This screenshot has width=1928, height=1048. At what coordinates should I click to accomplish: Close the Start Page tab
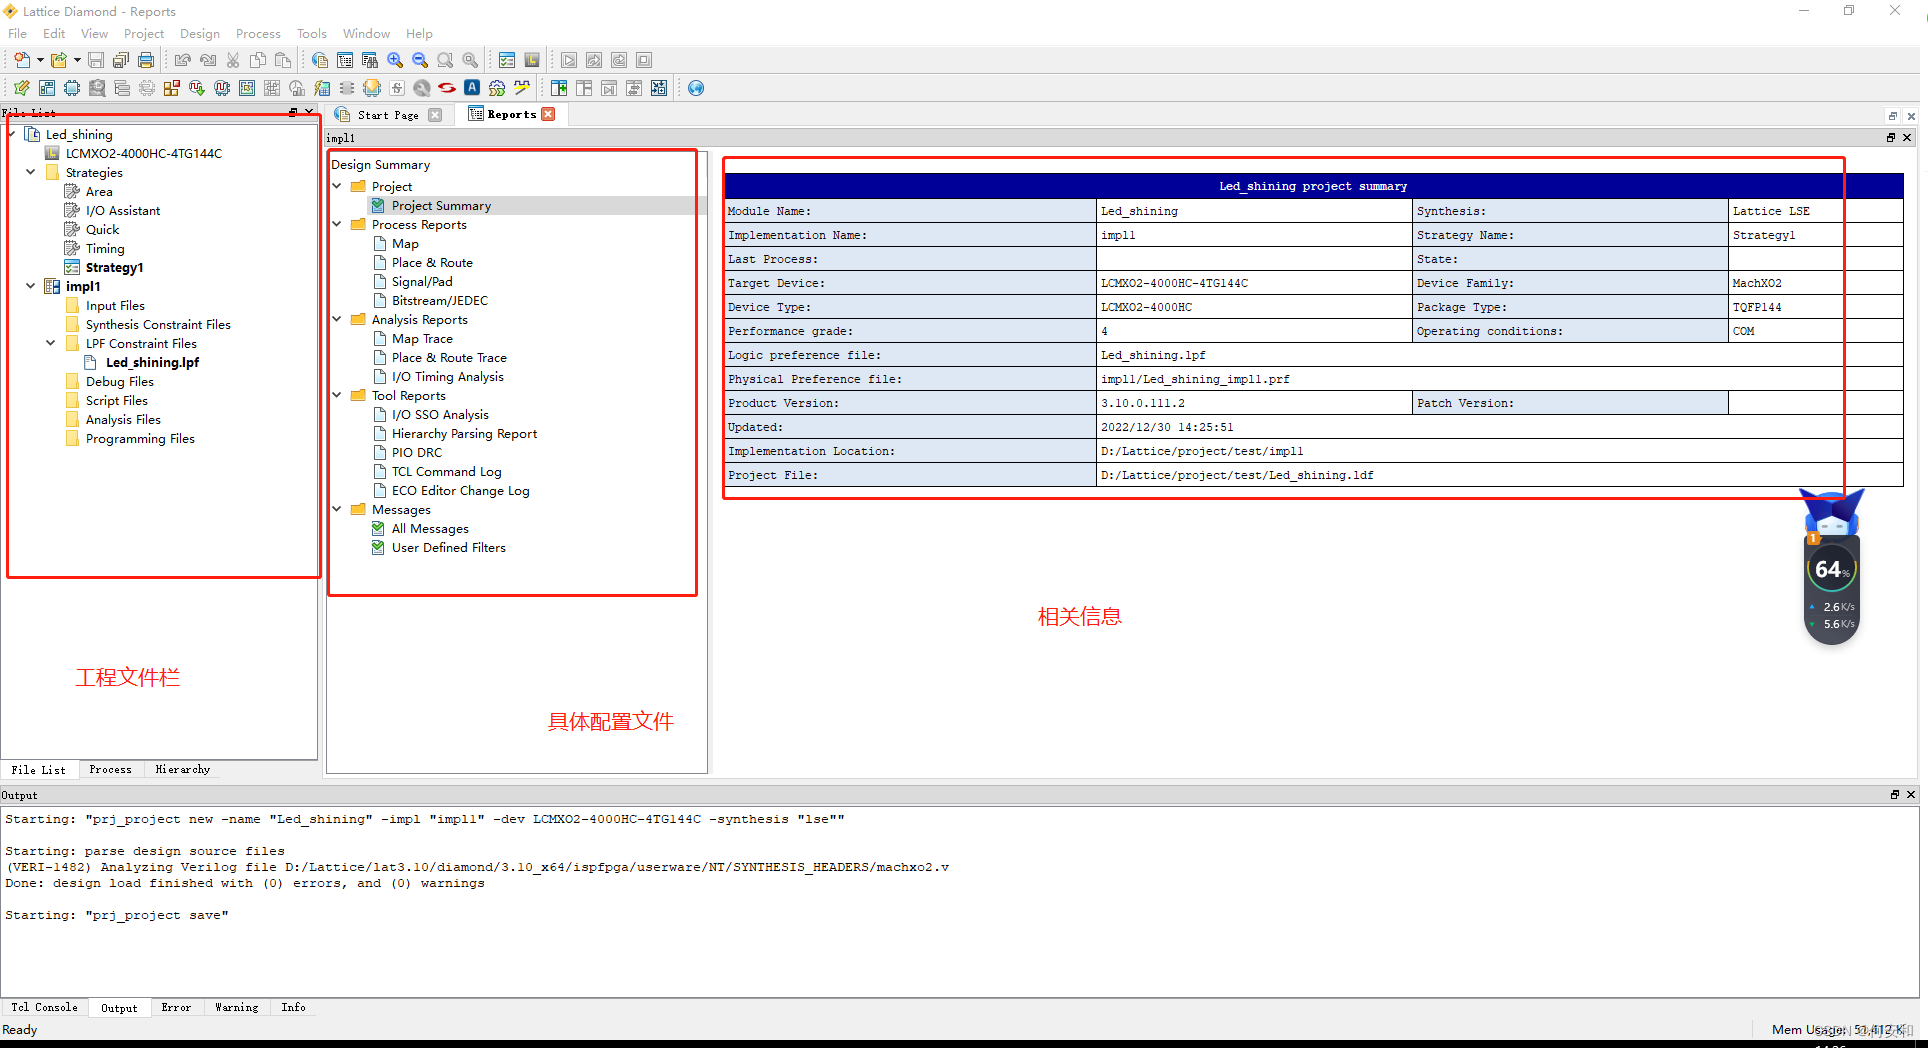[x=435, y=115]
